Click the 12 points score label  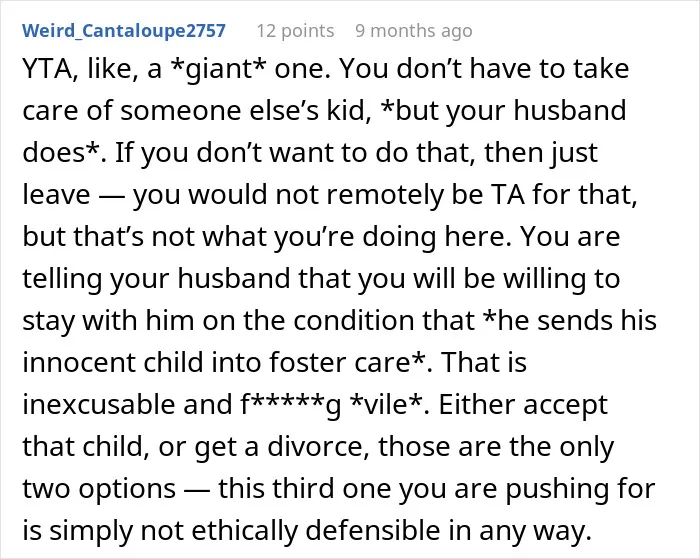tap(295, 31)
